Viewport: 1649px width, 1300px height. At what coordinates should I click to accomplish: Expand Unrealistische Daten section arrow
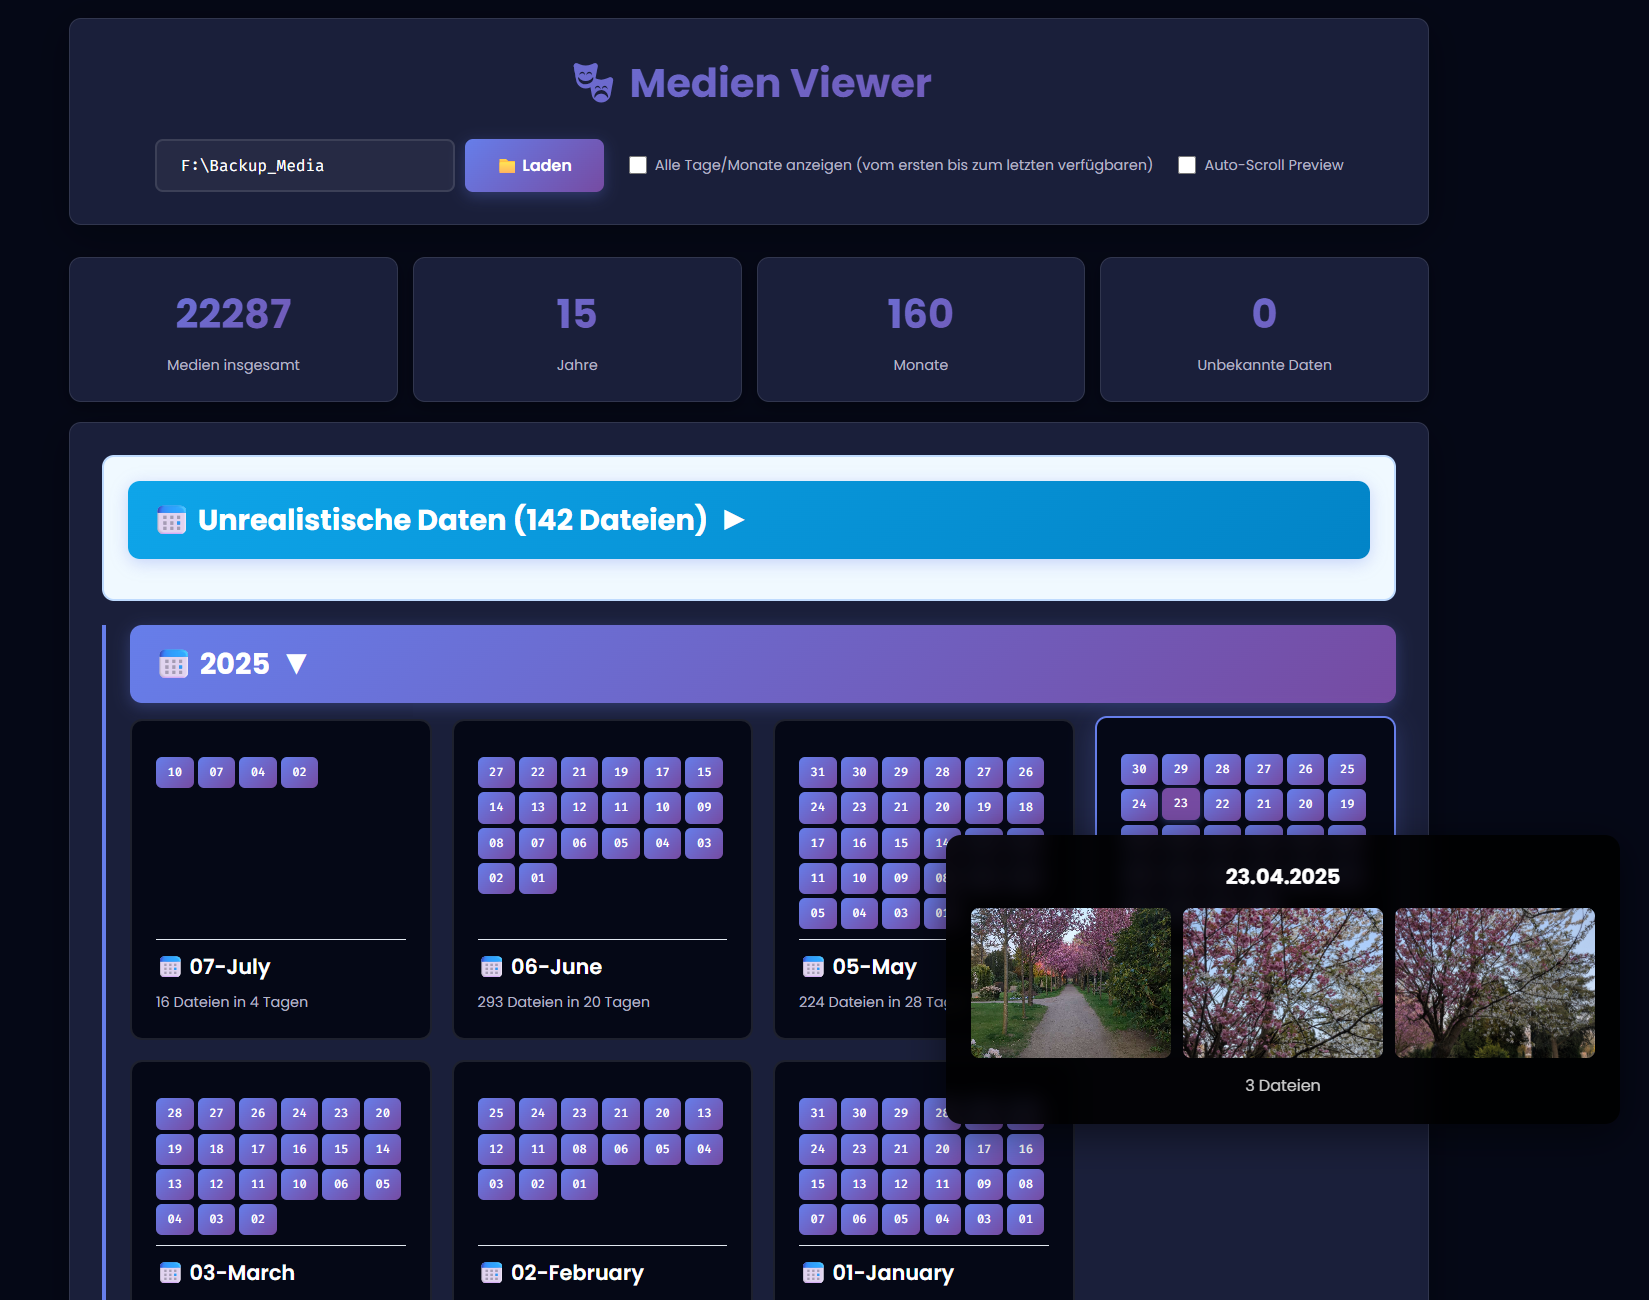tap(734, 520)
